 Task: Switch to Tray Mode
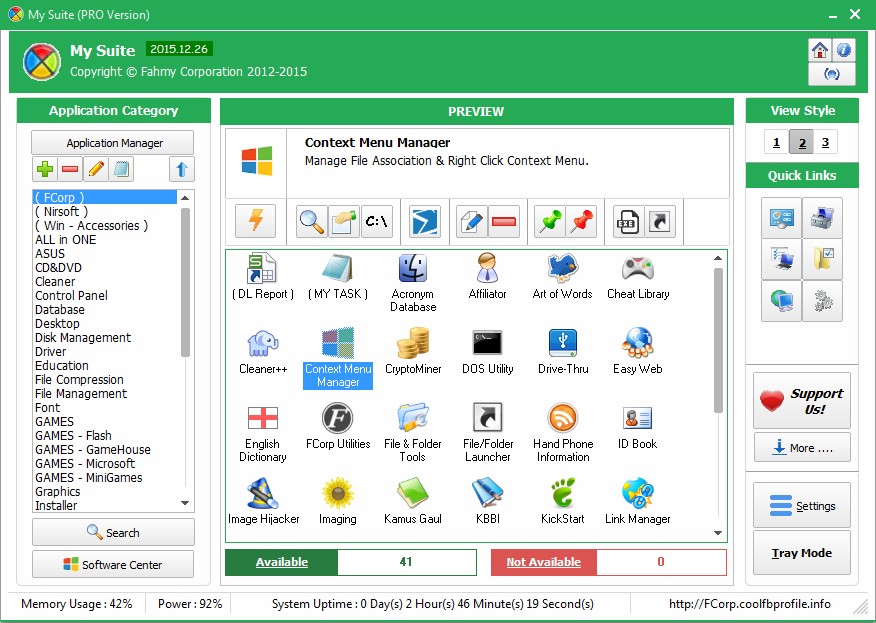[x=802, y=553]
